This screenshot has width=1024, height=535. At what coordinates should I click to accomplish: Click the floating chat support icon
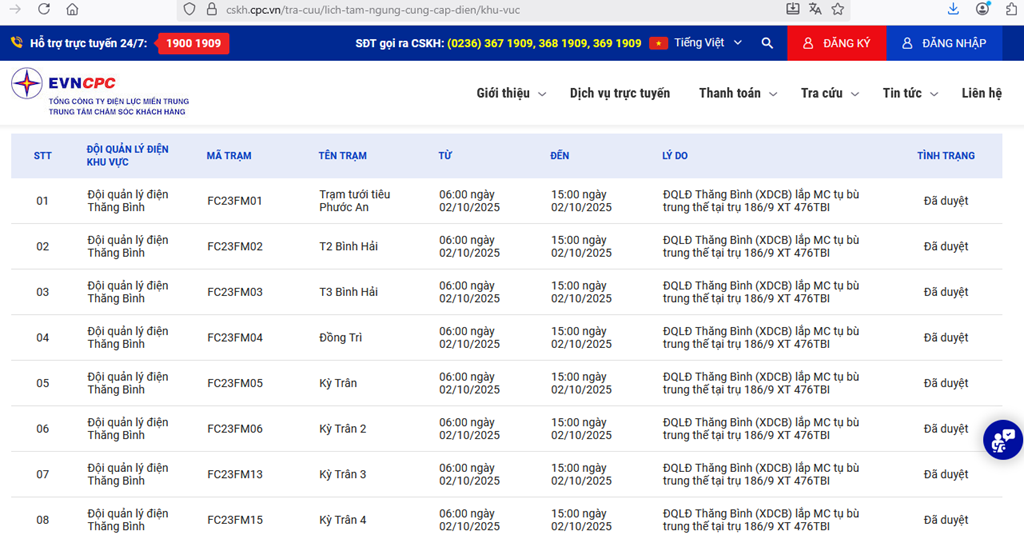(1002, 439)
